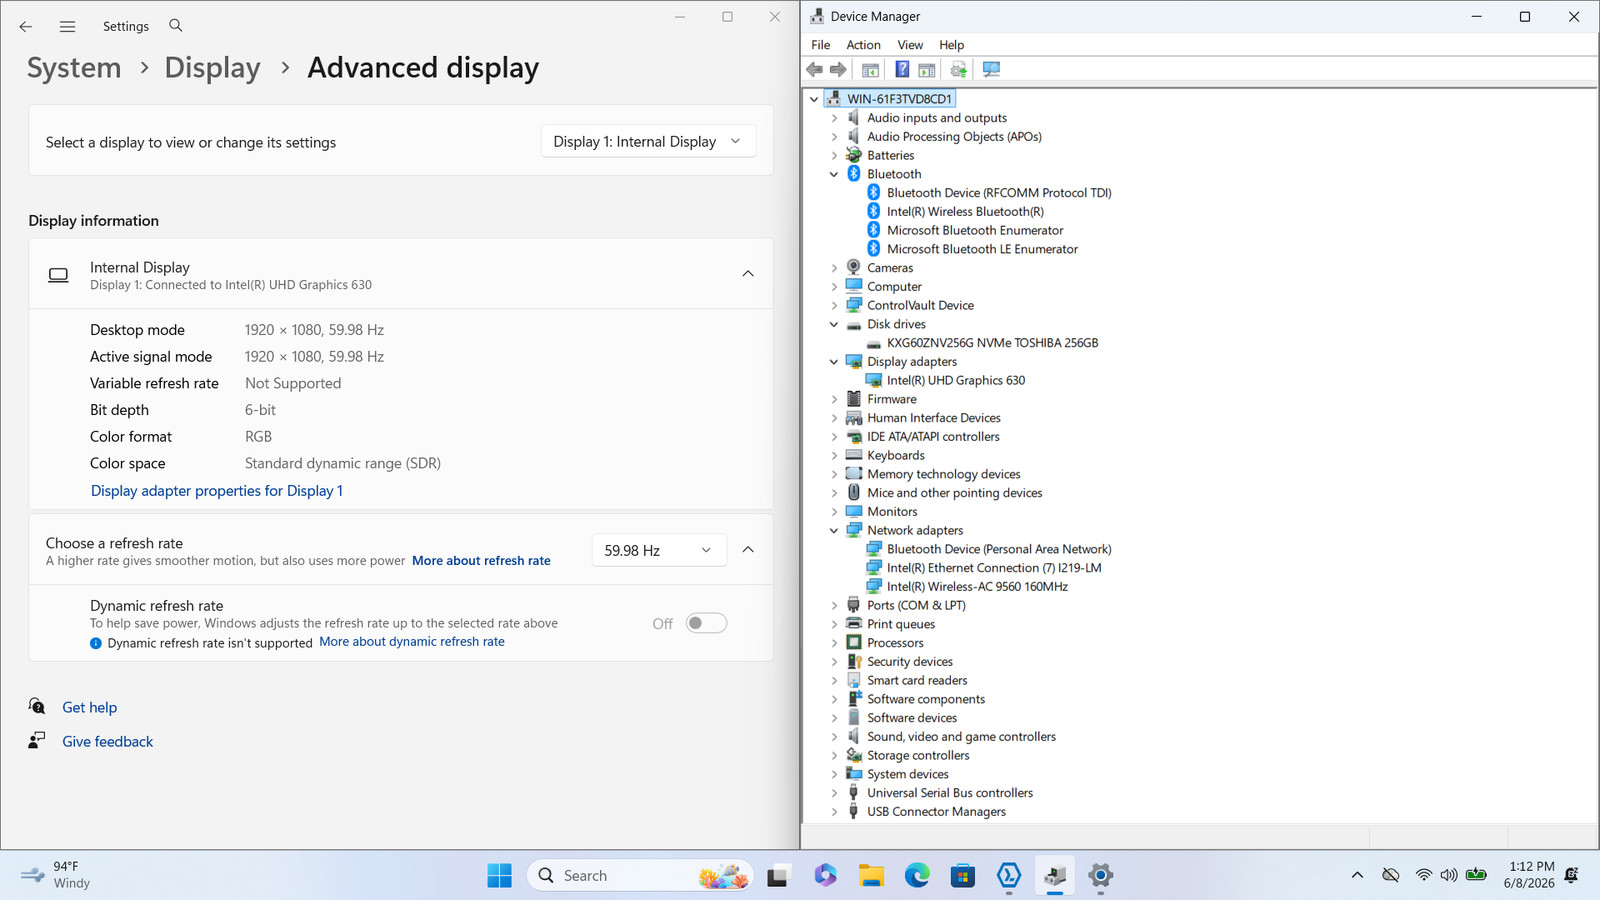Open Copilot icon on taskbar
Screen dimensions: 1600x900
click(825, 876)
